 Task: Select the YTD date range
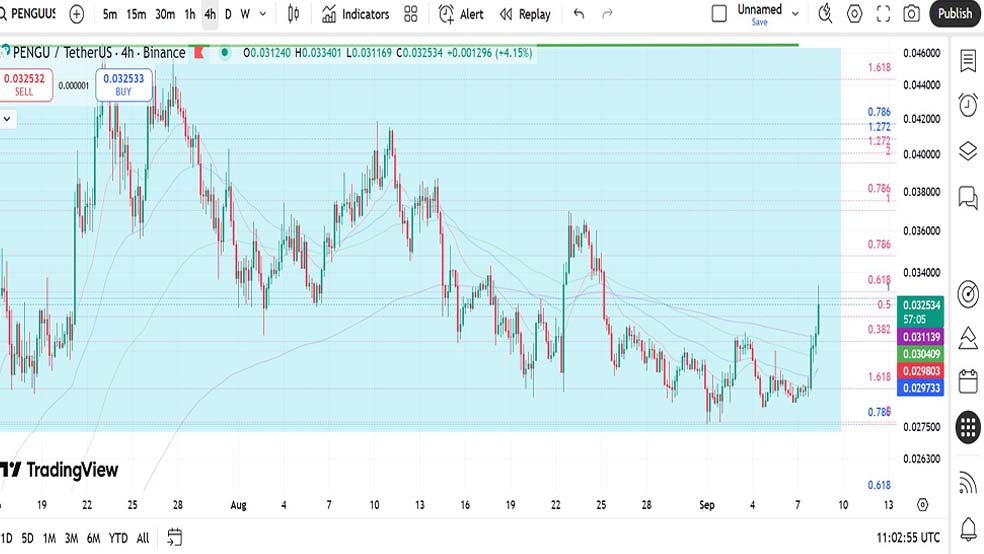coord(118,538)
